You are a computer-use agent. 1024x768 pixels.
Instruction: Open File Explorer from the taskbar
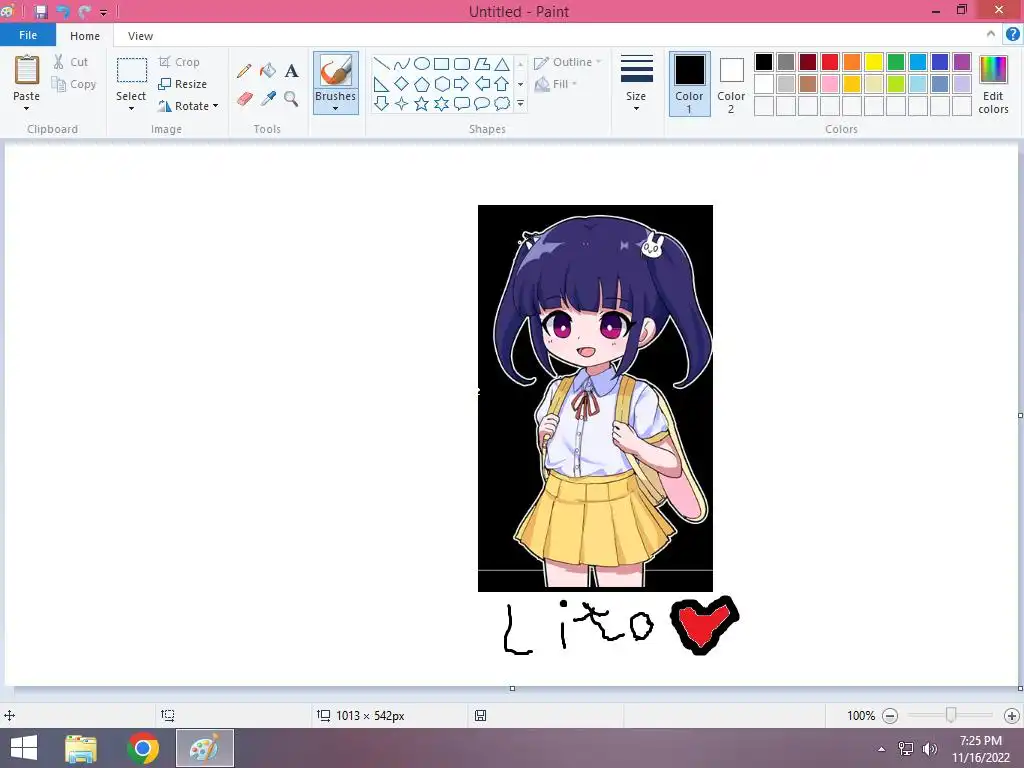pyautogui.click(x=81, y=749)
